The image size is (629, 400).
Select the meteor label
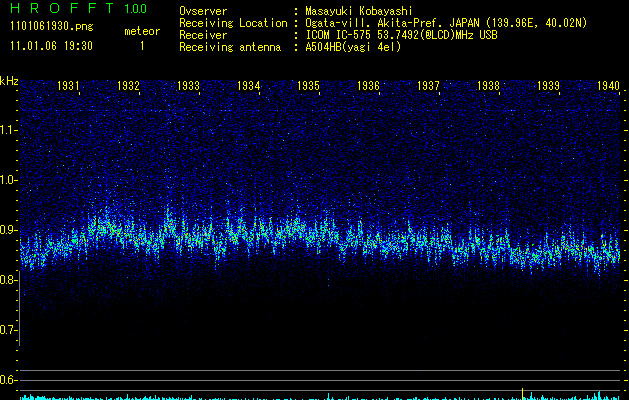click(x=141, y=31)
